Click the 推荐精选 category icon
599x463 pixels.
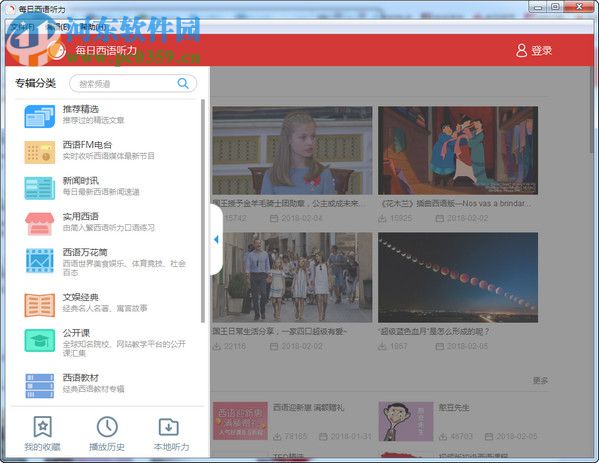(39, 116)
